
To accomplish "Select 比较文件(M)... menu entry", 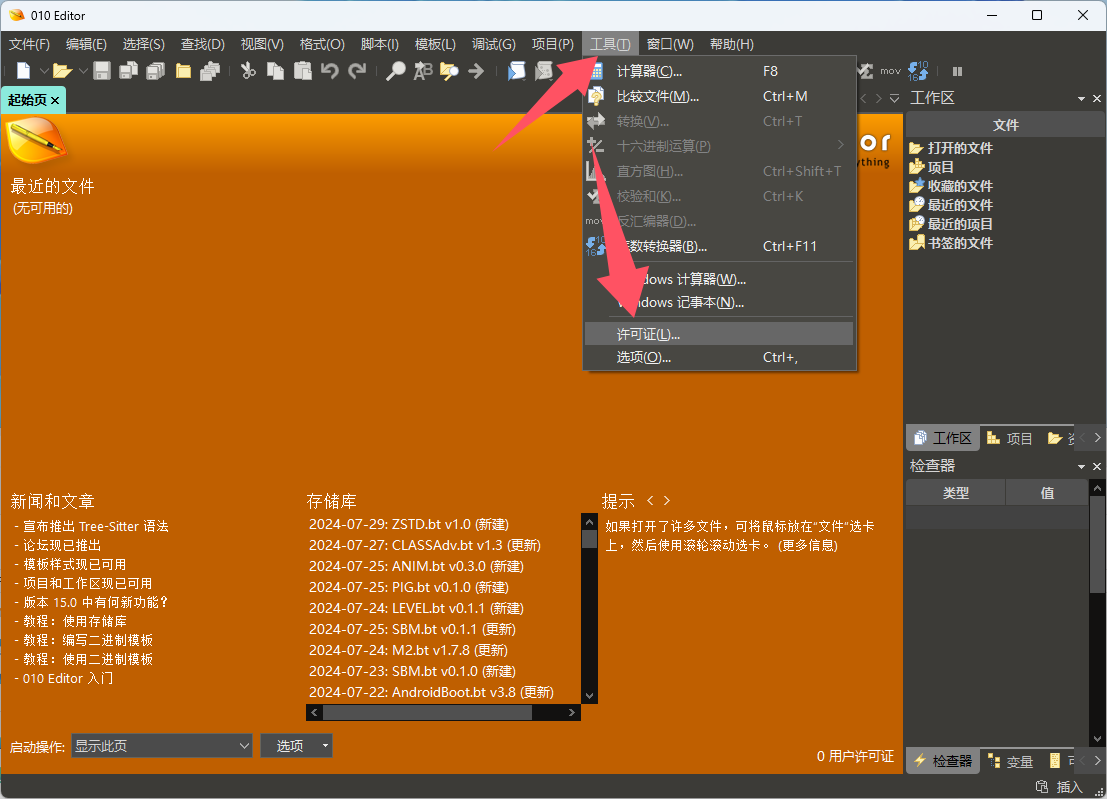I will (719, 96).
